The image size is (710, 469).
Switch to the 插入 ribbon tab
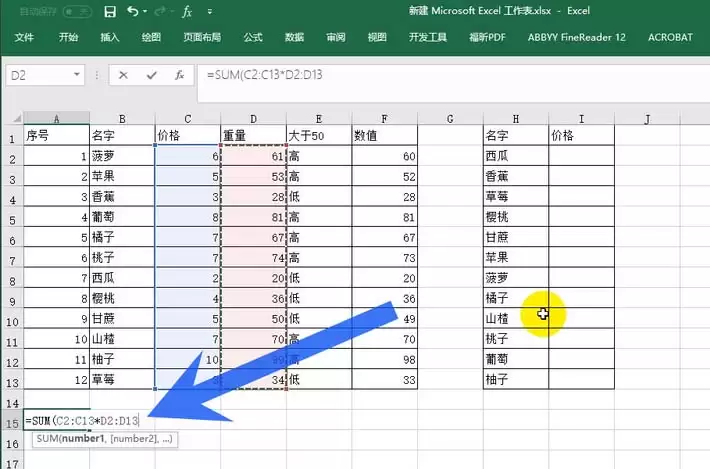coord(110,38)
